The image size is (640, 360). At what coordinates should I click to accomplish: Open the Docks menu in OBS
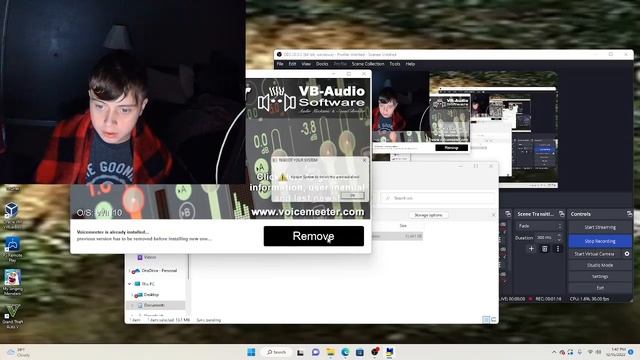coord(322,64)
